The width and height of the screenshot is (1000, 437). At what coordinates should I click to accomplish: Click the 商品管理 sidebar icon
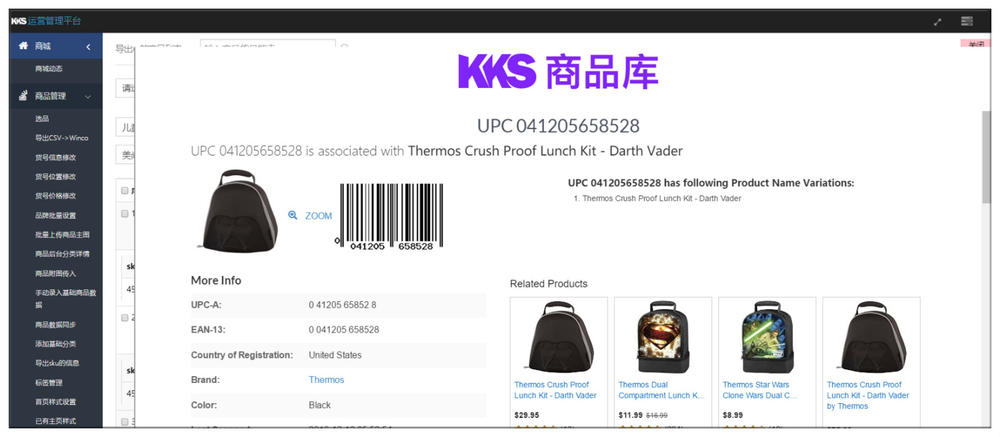(24, 96)
